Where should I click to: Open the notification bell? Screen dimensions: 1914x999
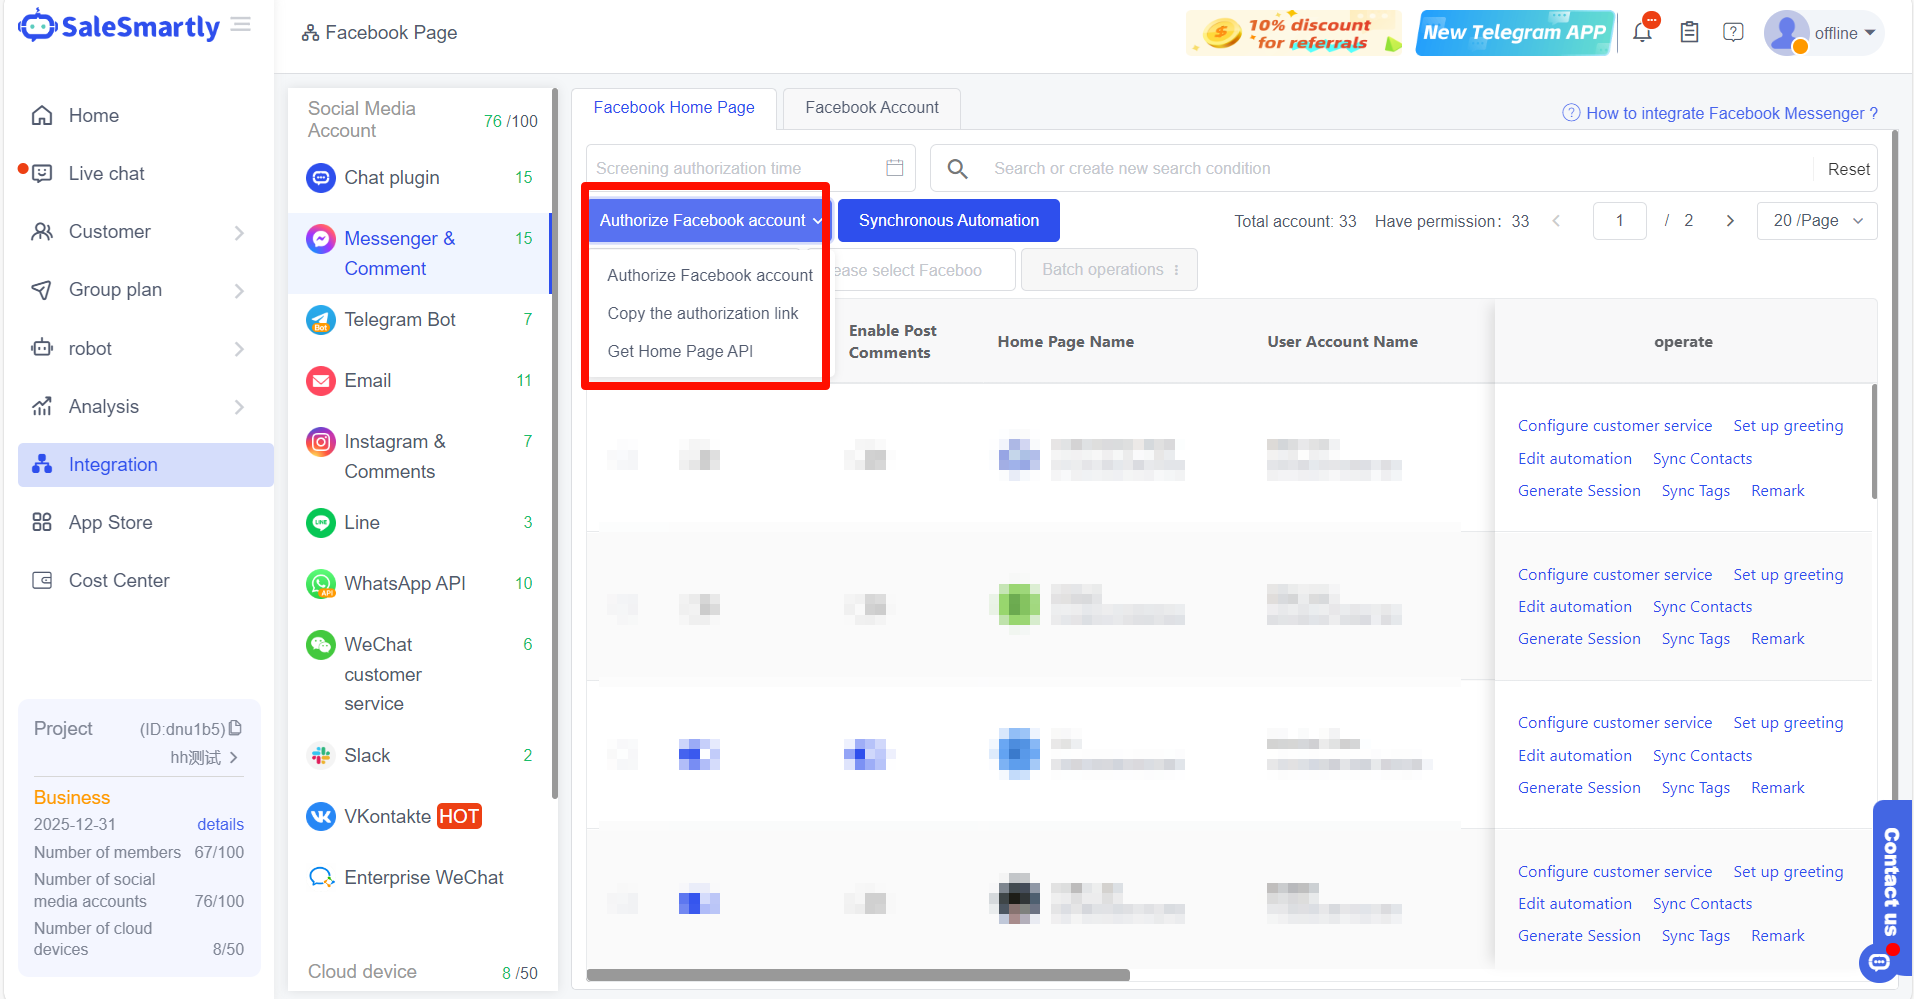1642,32
